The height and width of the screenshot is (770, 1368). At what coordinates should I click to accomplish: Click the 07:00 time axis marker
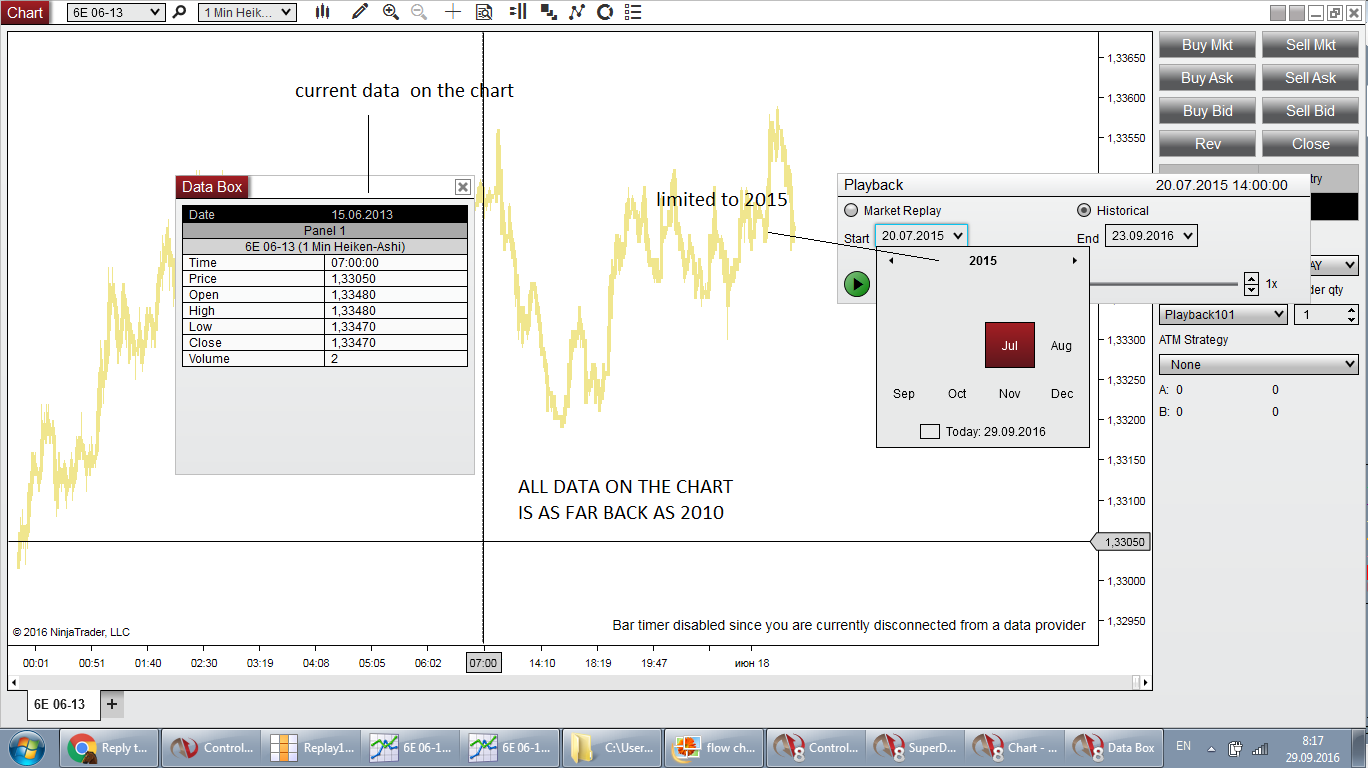483,663
